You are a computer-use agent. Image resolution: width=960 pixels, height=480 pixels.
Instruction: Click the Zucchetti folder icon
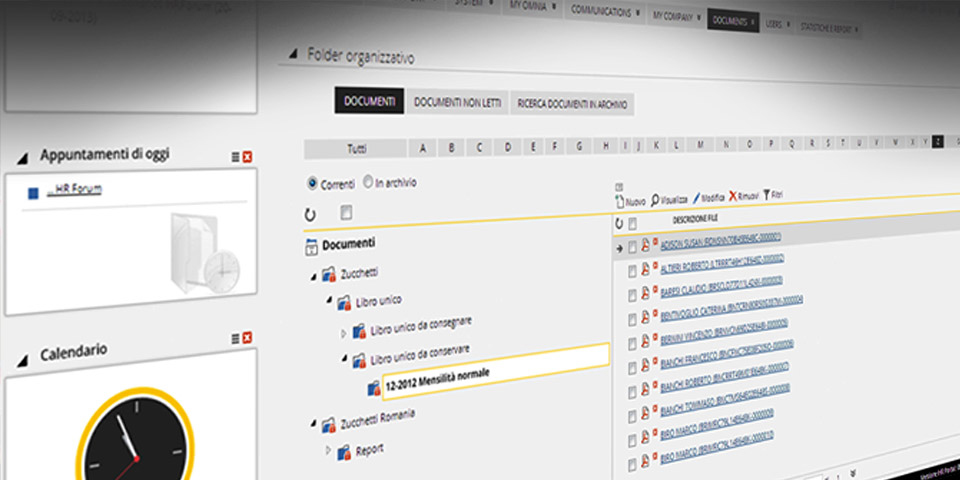click(329, 274)
